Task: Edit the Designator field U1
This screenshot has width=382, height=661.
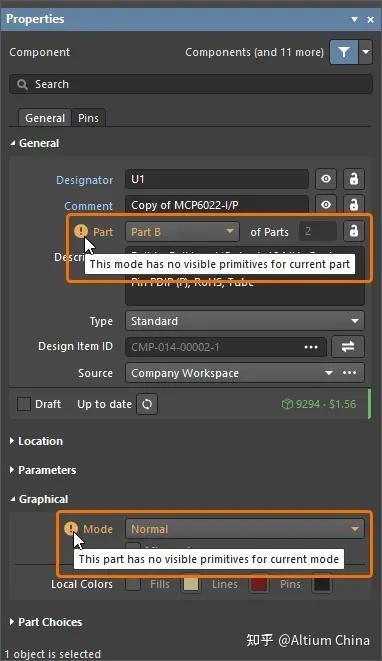Action: pos(217,180)
